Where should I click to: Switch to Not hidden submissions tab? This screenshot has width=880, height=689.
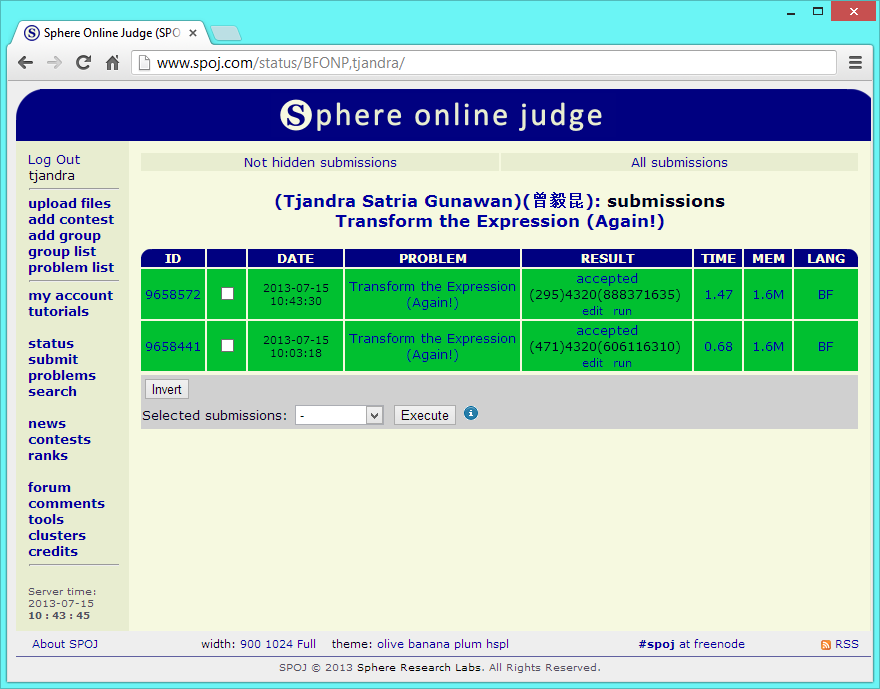320,162
